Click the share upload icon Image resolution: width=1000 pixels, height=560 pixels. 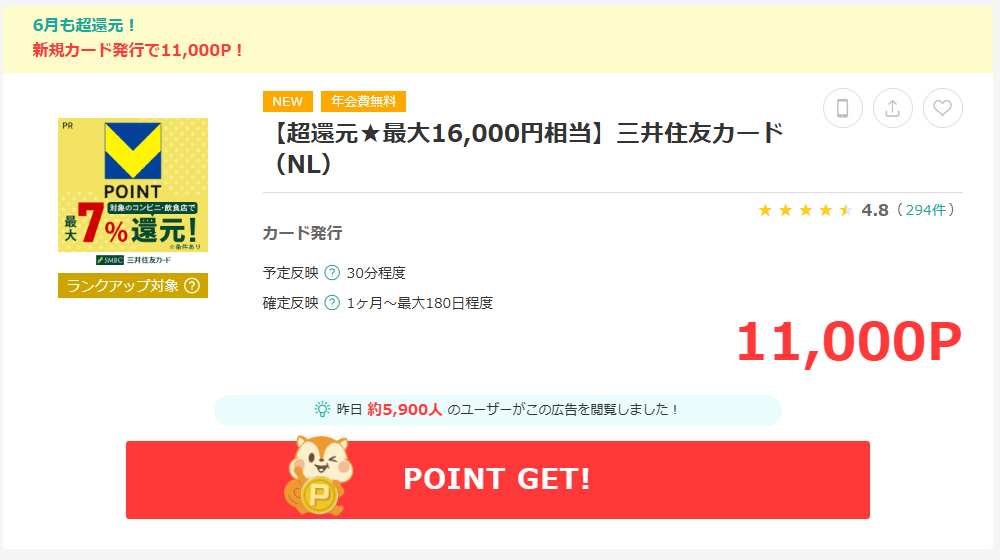click(x=892, y=108)
